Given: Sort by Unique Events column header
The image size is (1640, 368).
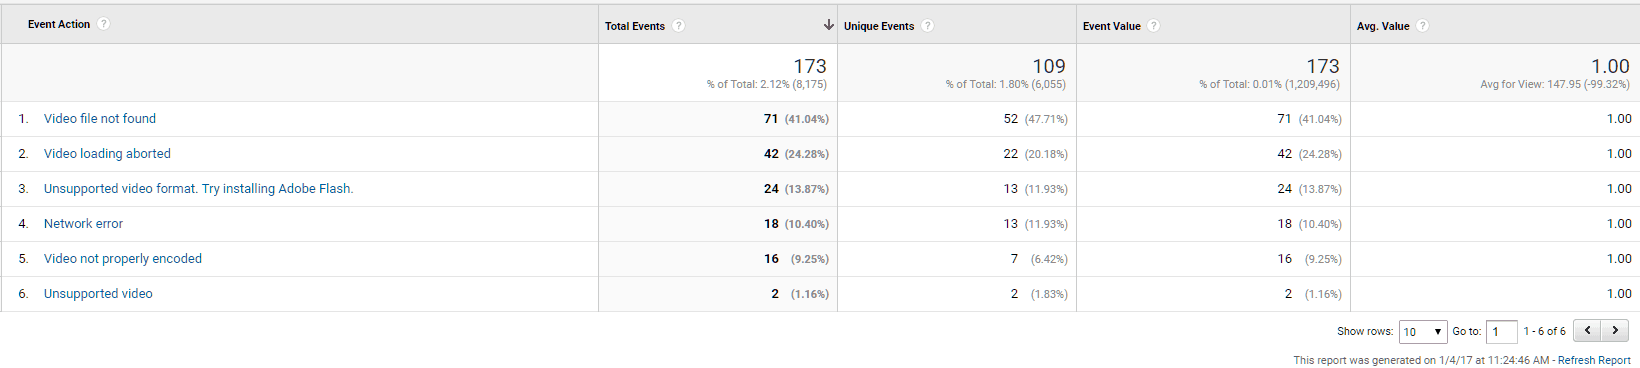Looking at the screenshot, I should click(x=879, y=26).
